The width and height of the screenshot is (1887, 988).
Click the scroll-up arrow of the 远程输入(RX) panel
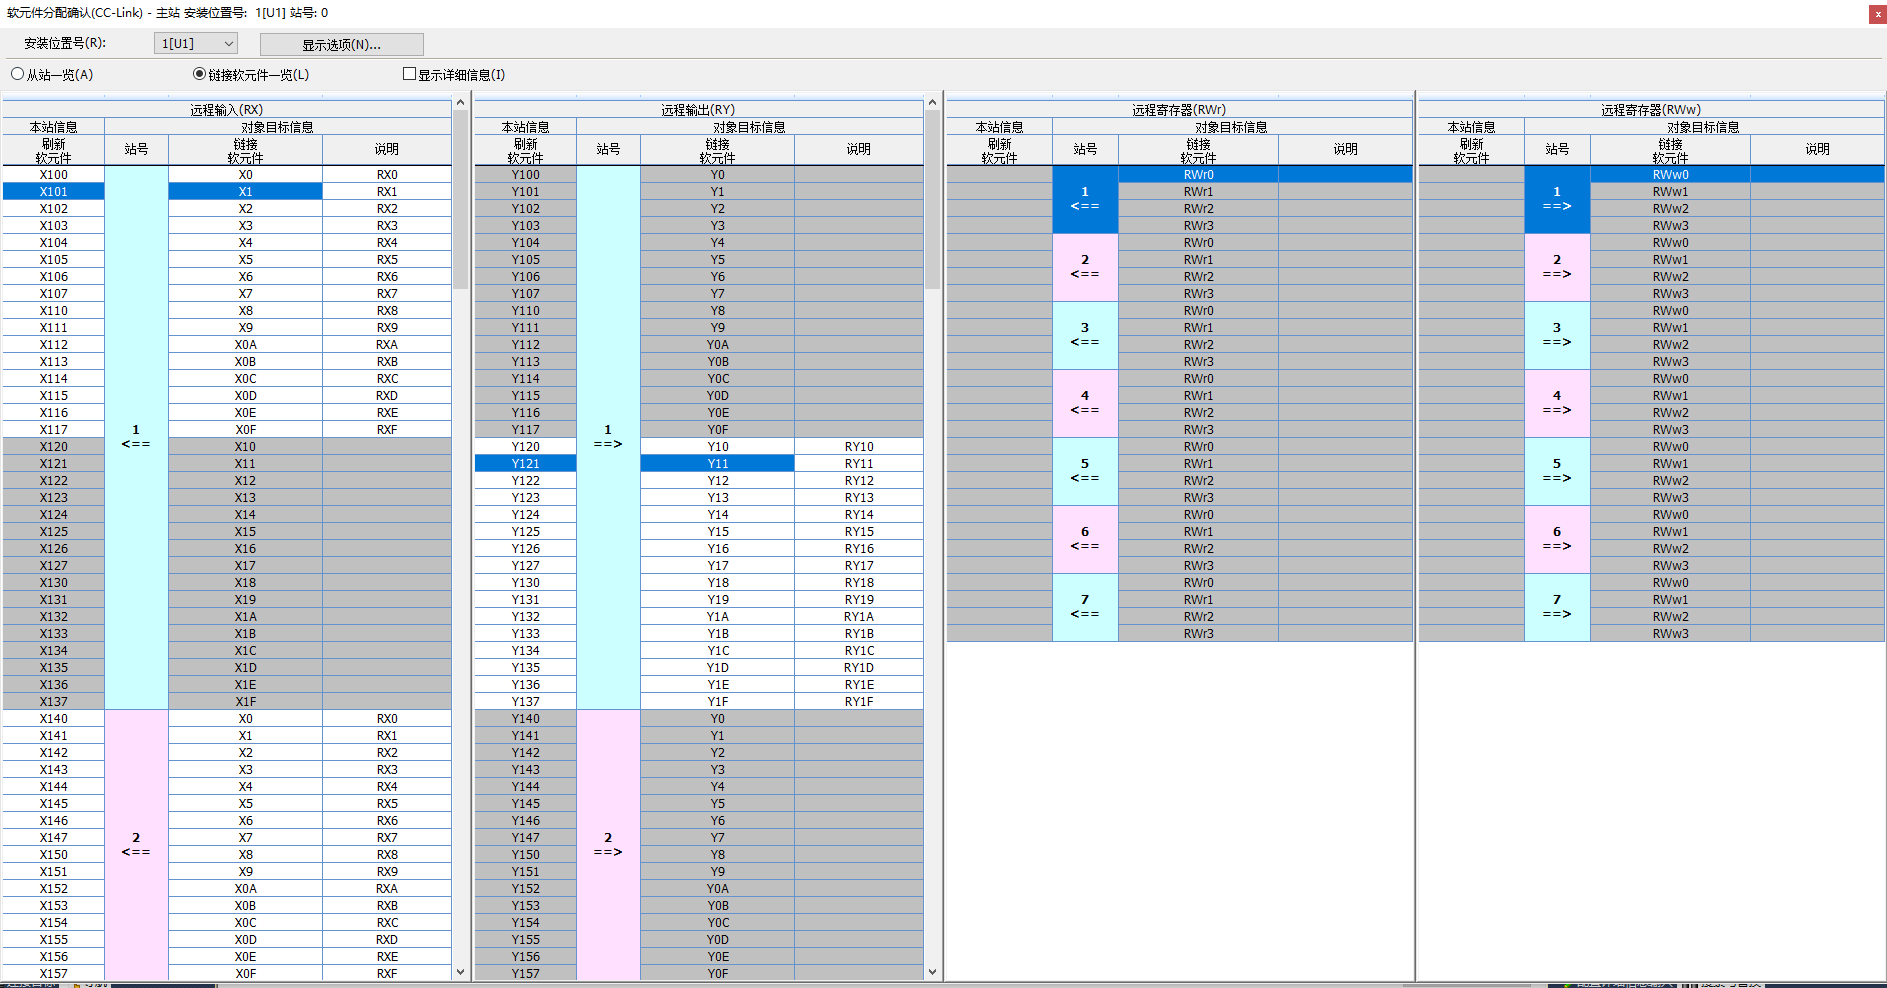(x=460, y=102)
